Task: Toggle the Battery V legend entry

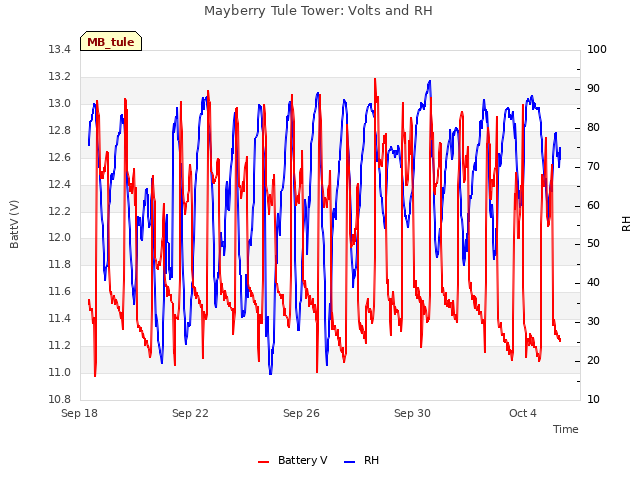Action: (x=293, y=460)
